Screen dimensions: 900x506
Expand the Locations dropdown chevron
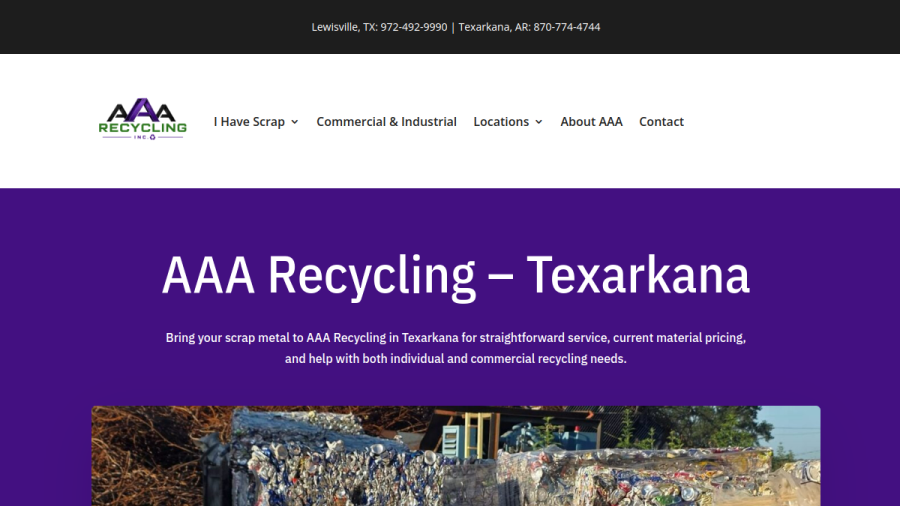[538, 122]
